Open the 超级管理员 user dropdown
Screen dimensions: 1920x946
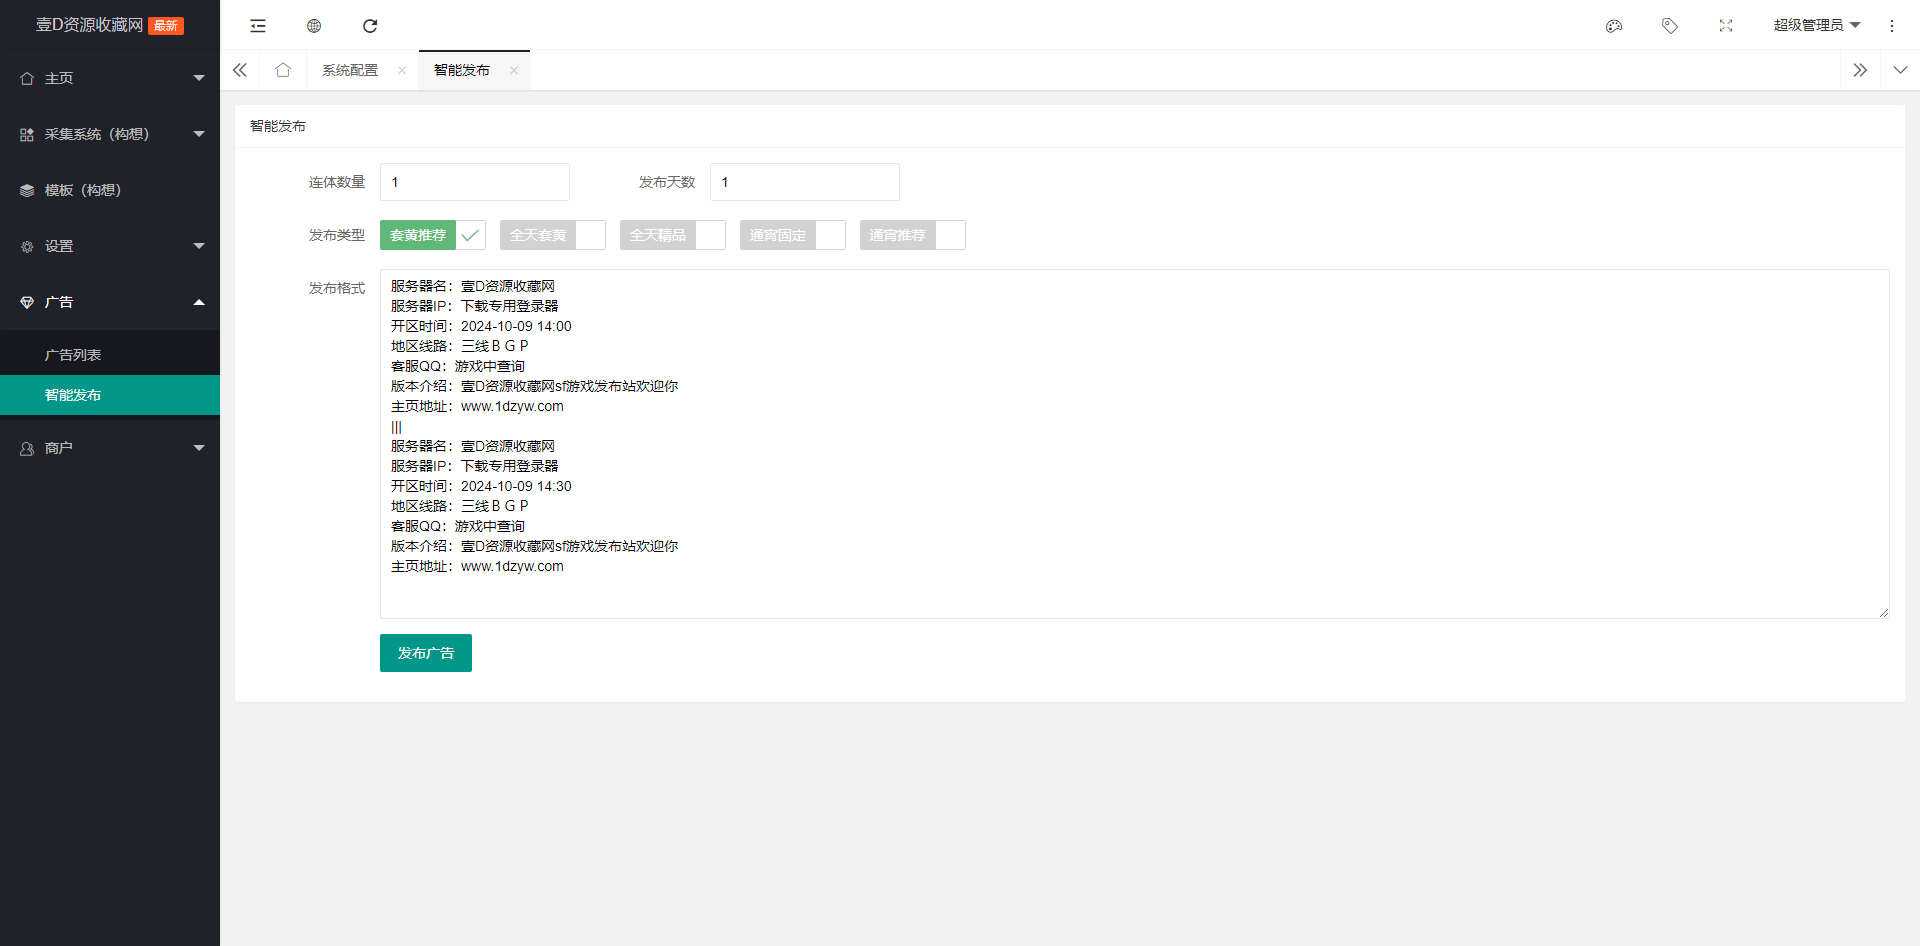pyautogui.click(x=1816, y=26)
